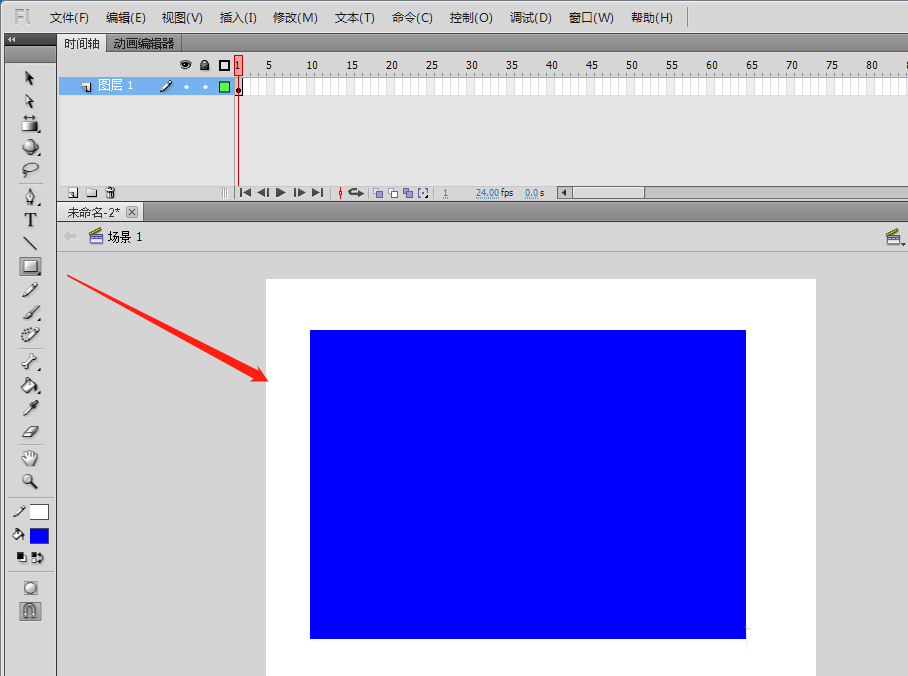The image size is (908, 676).
Task: Select the Paint Bucket tool
Action: [x=30, y=385]
